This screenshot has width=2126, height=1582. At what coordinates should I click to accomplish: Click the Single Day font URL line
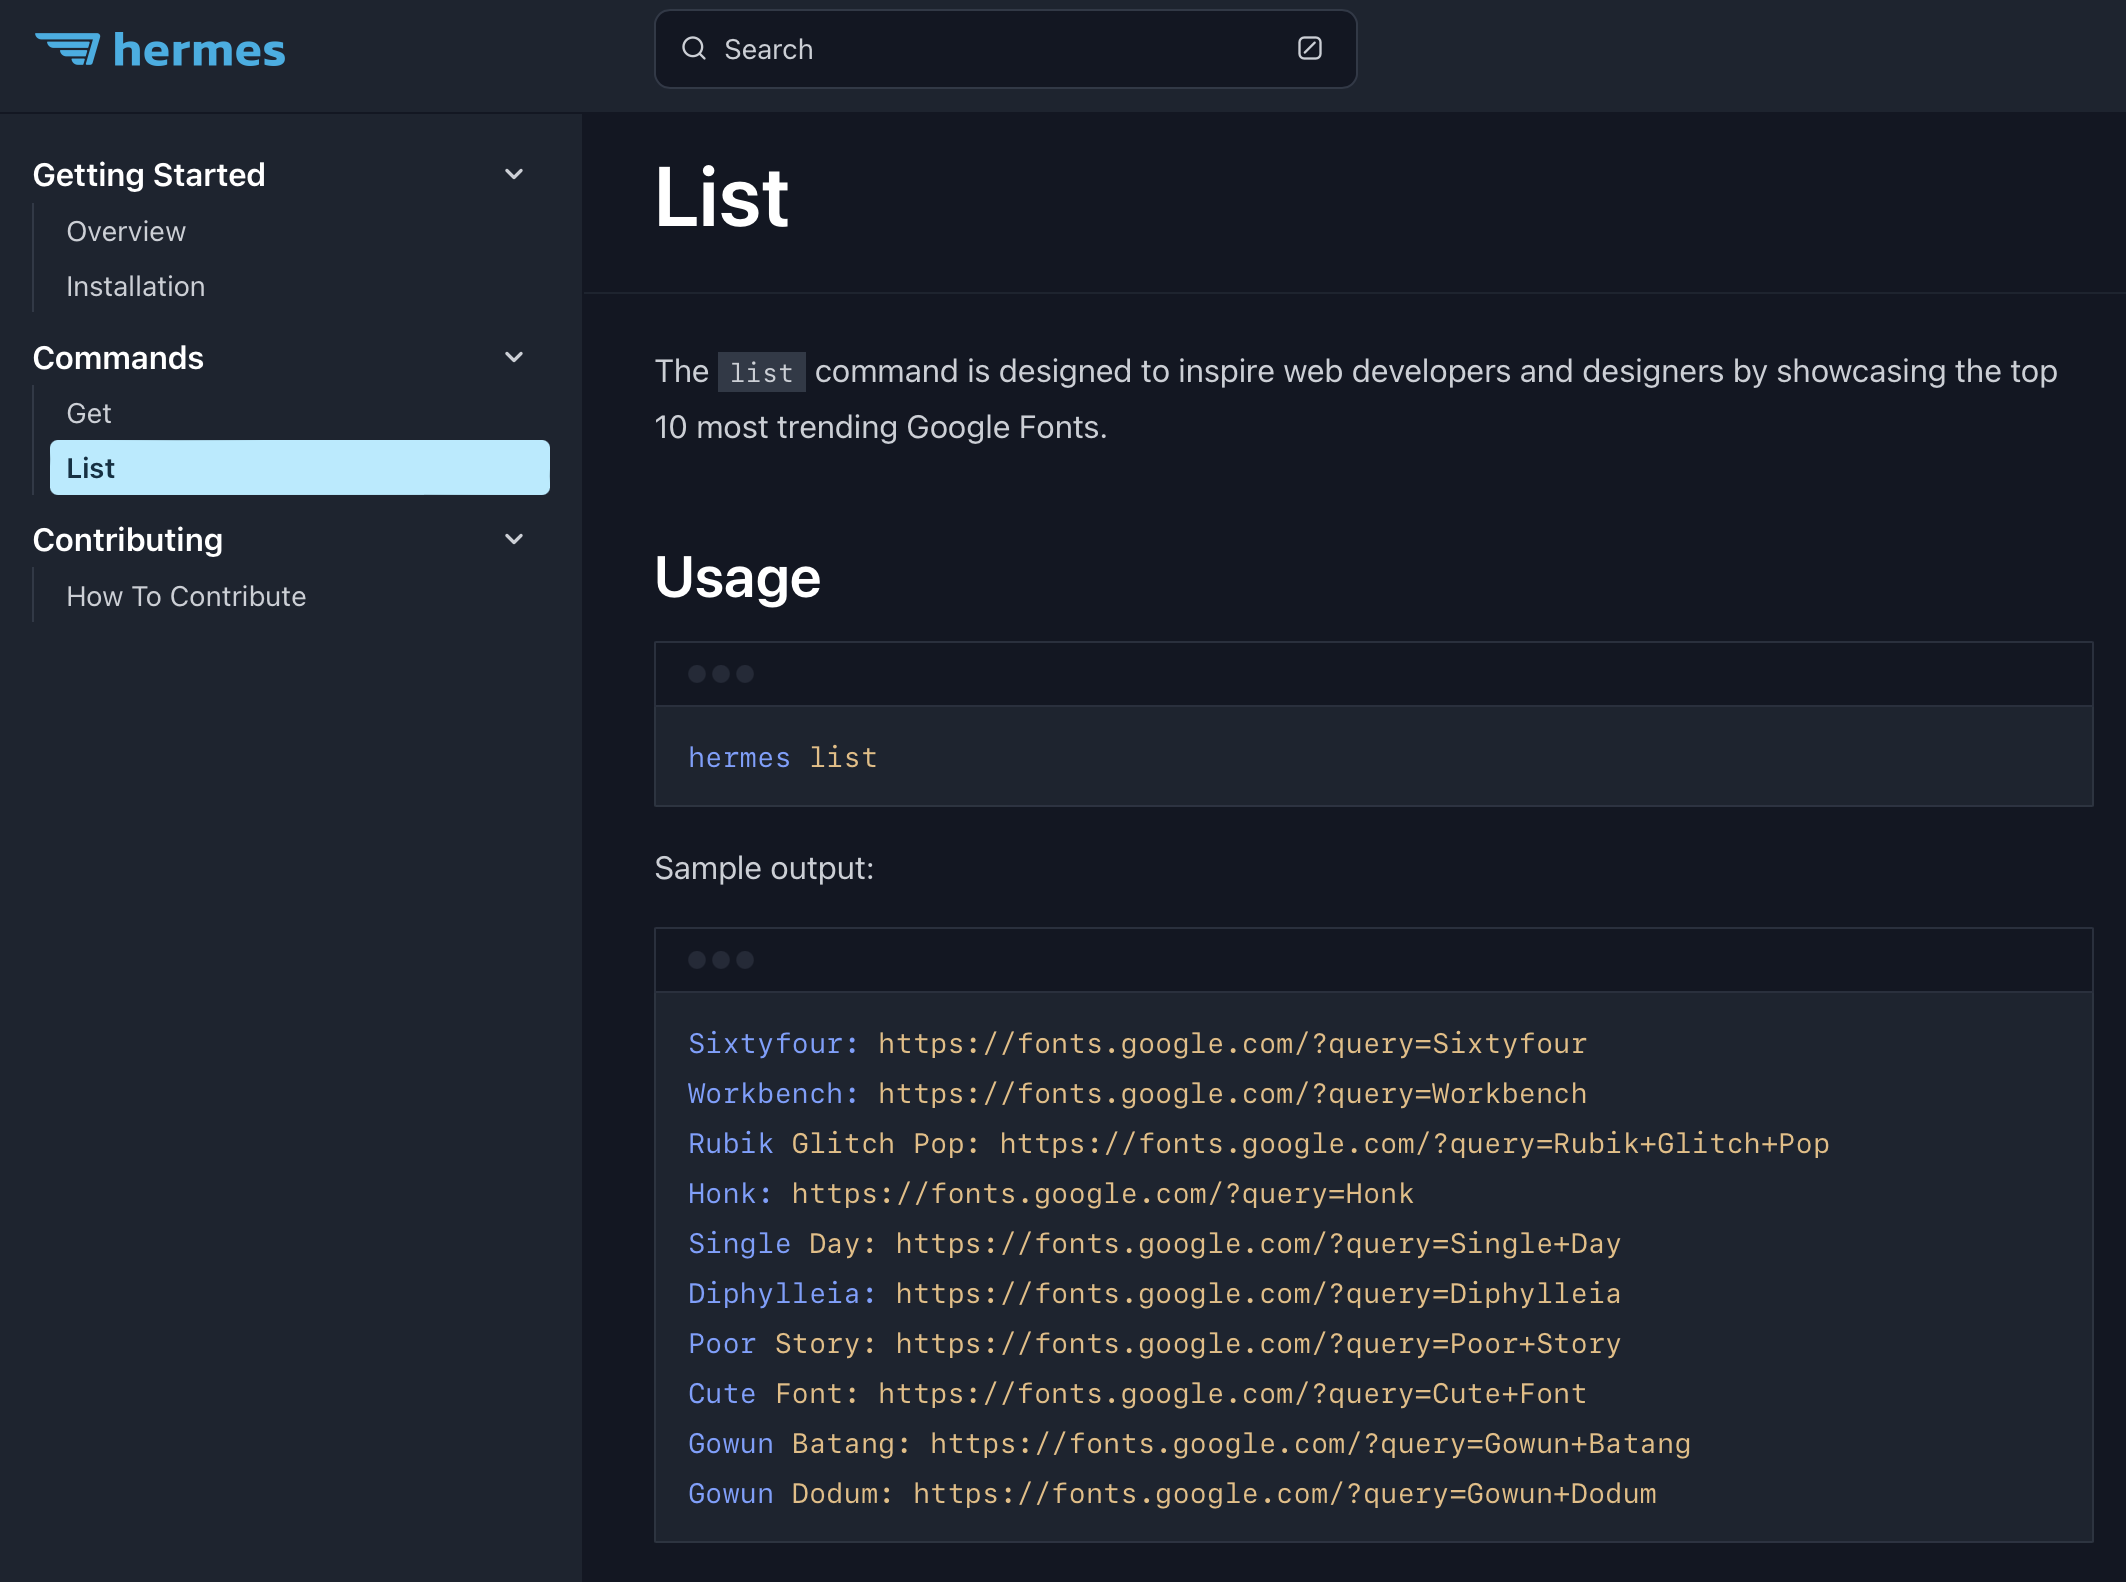[x=1154, y=1244]
